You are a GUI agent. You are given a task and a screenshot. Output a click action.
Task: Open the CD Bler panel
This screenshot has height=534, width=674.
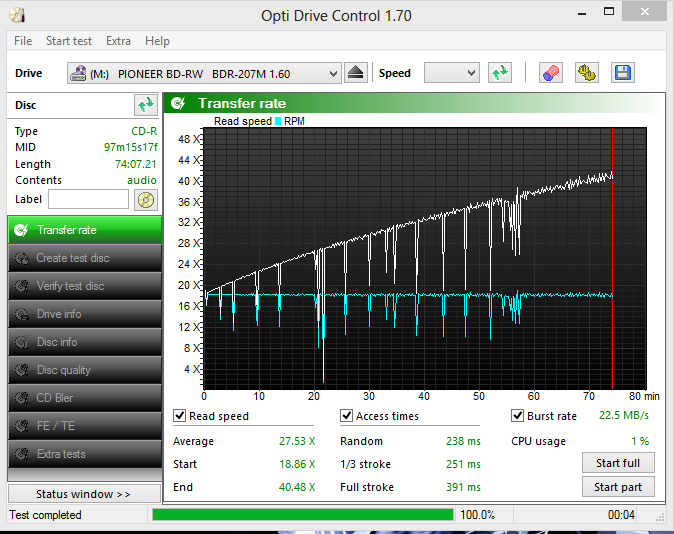coord(85,398)
